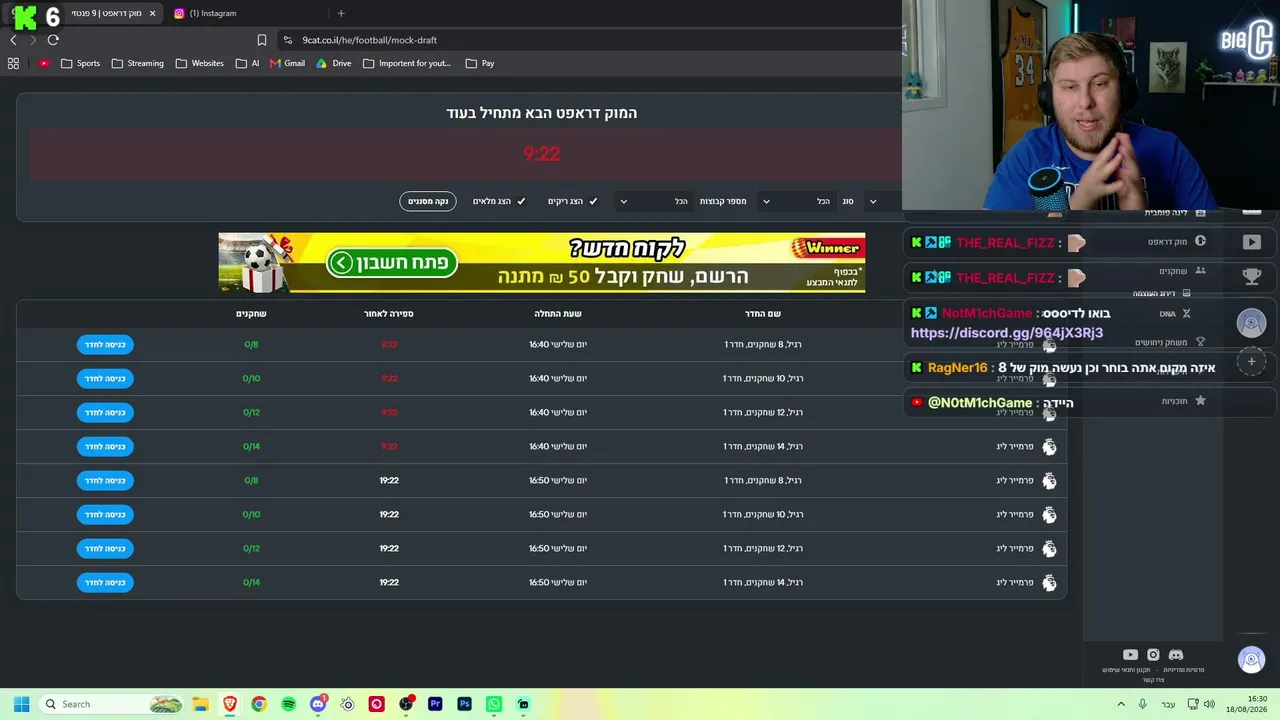Click the שעת התחלה column header
This screenshot has width=1280, height=720.
(x=558, y=314)
